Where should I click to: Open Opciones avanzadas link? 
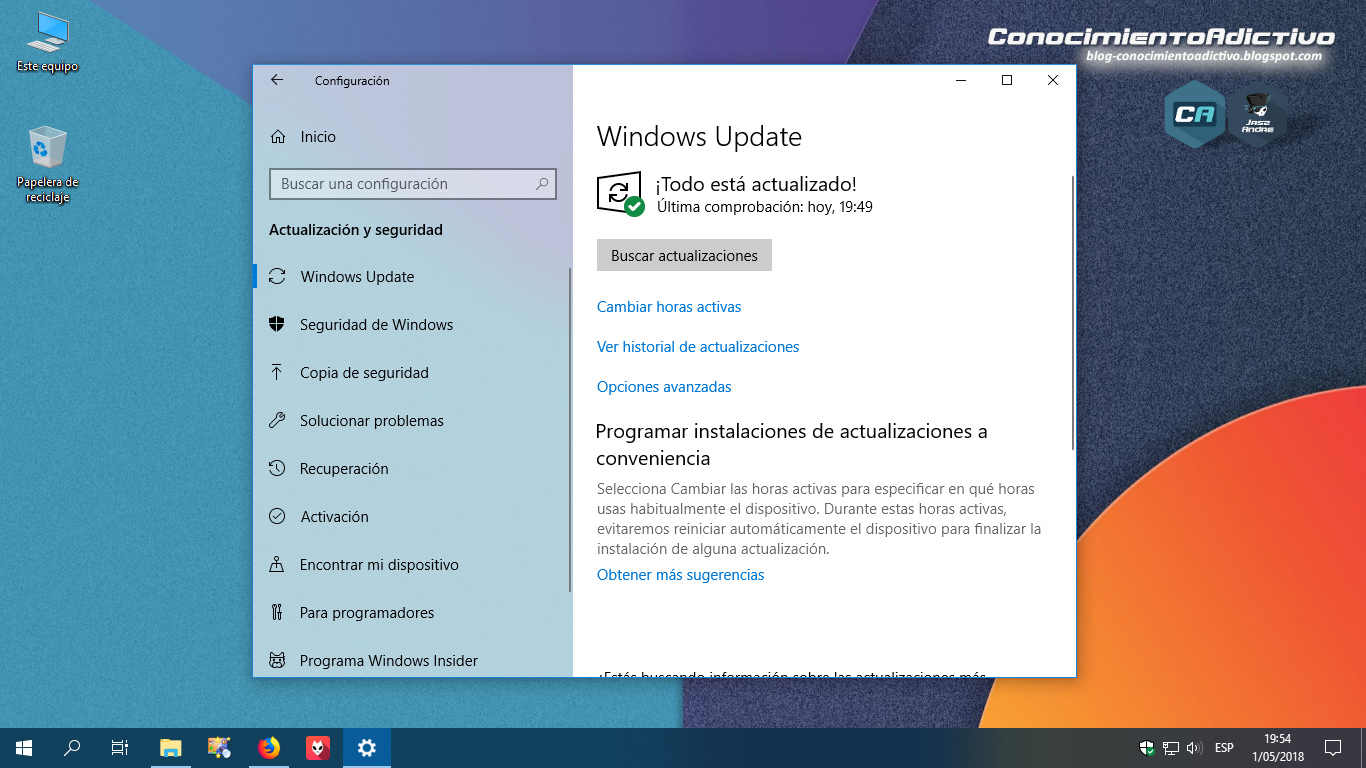(664, 387)
